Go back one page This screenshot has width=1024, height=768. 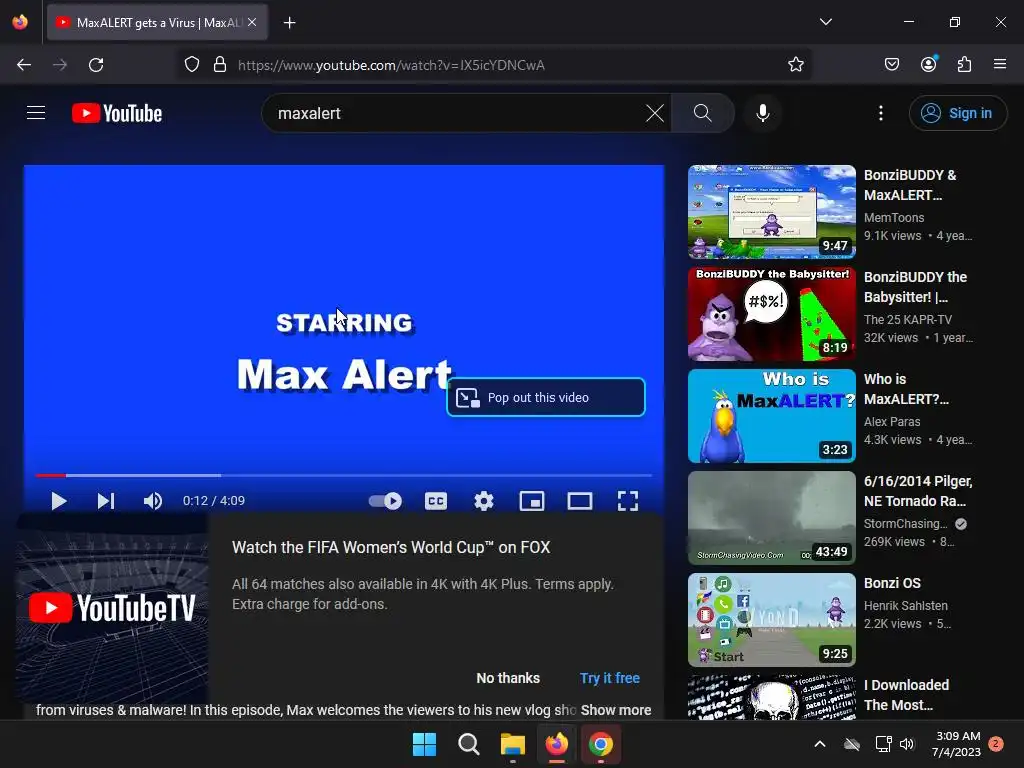pos(24,65)
